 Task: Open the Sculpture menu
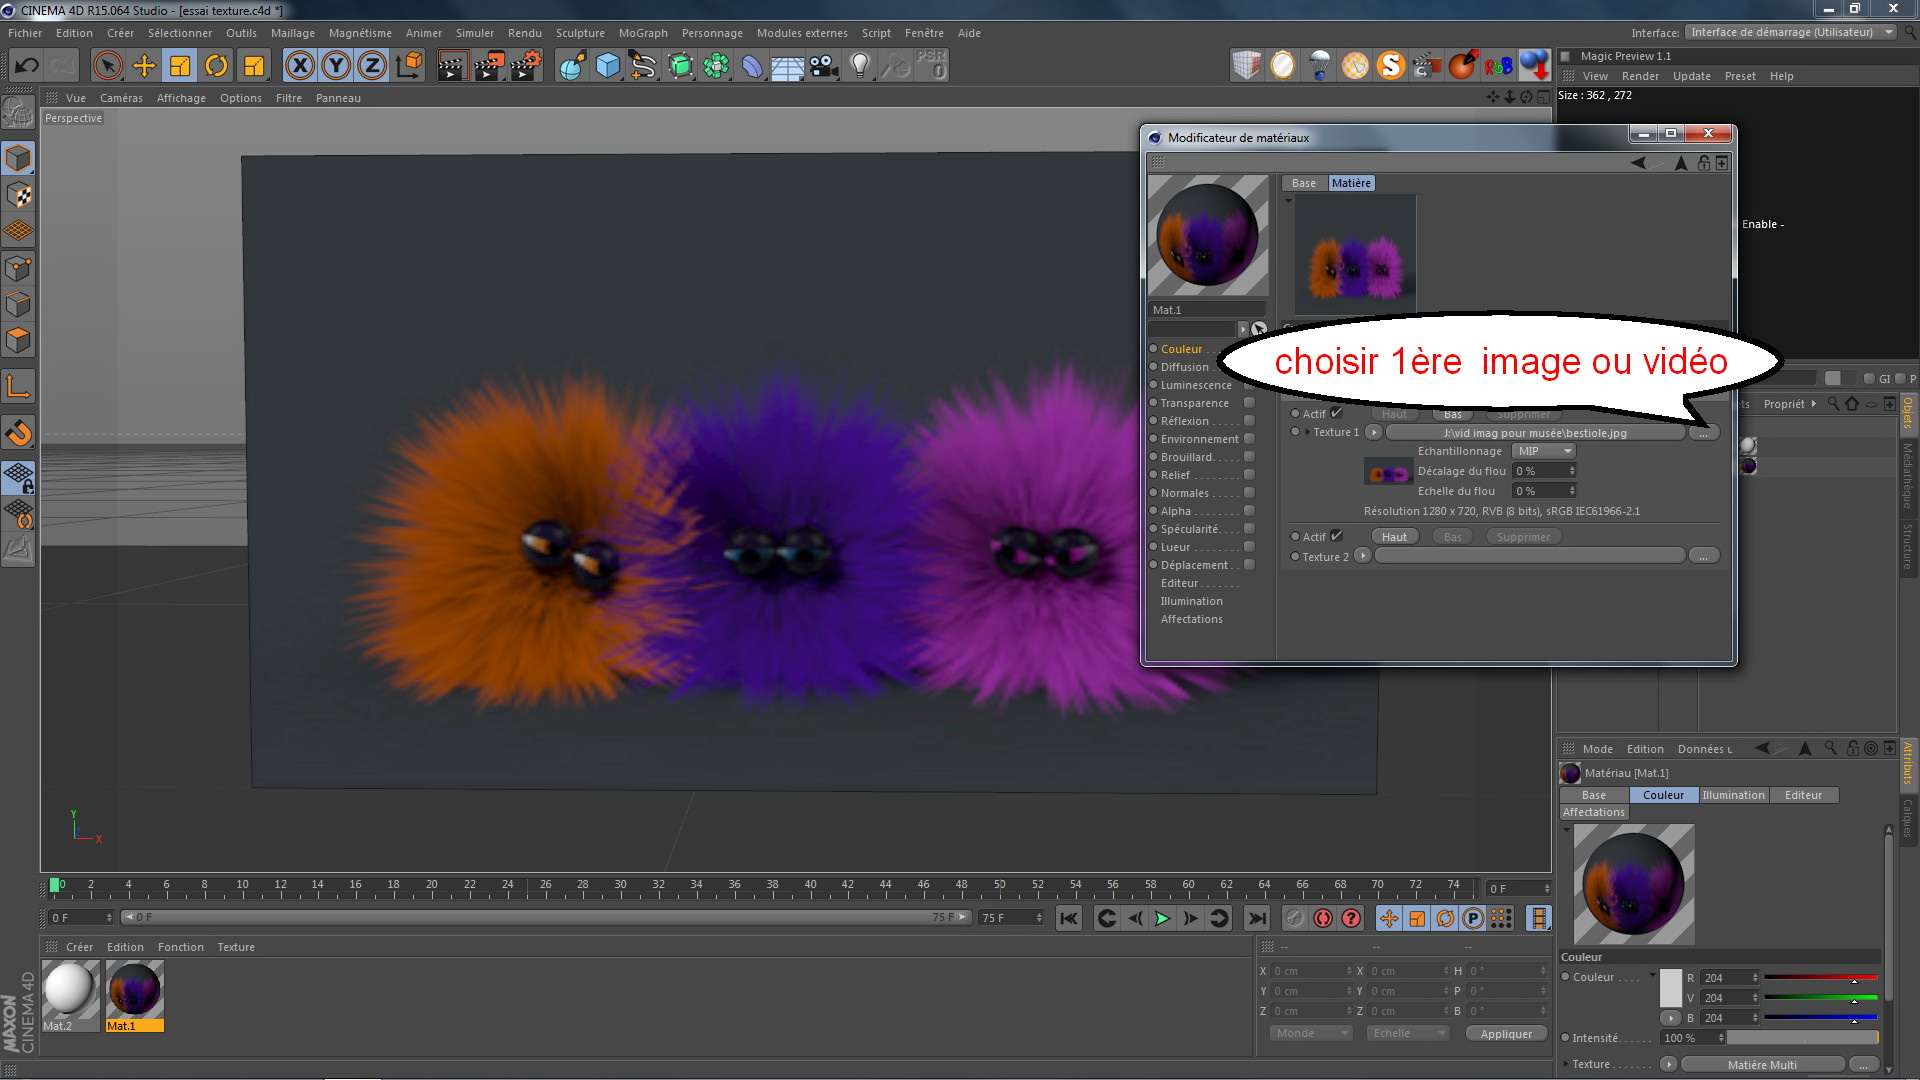point(580,33)
